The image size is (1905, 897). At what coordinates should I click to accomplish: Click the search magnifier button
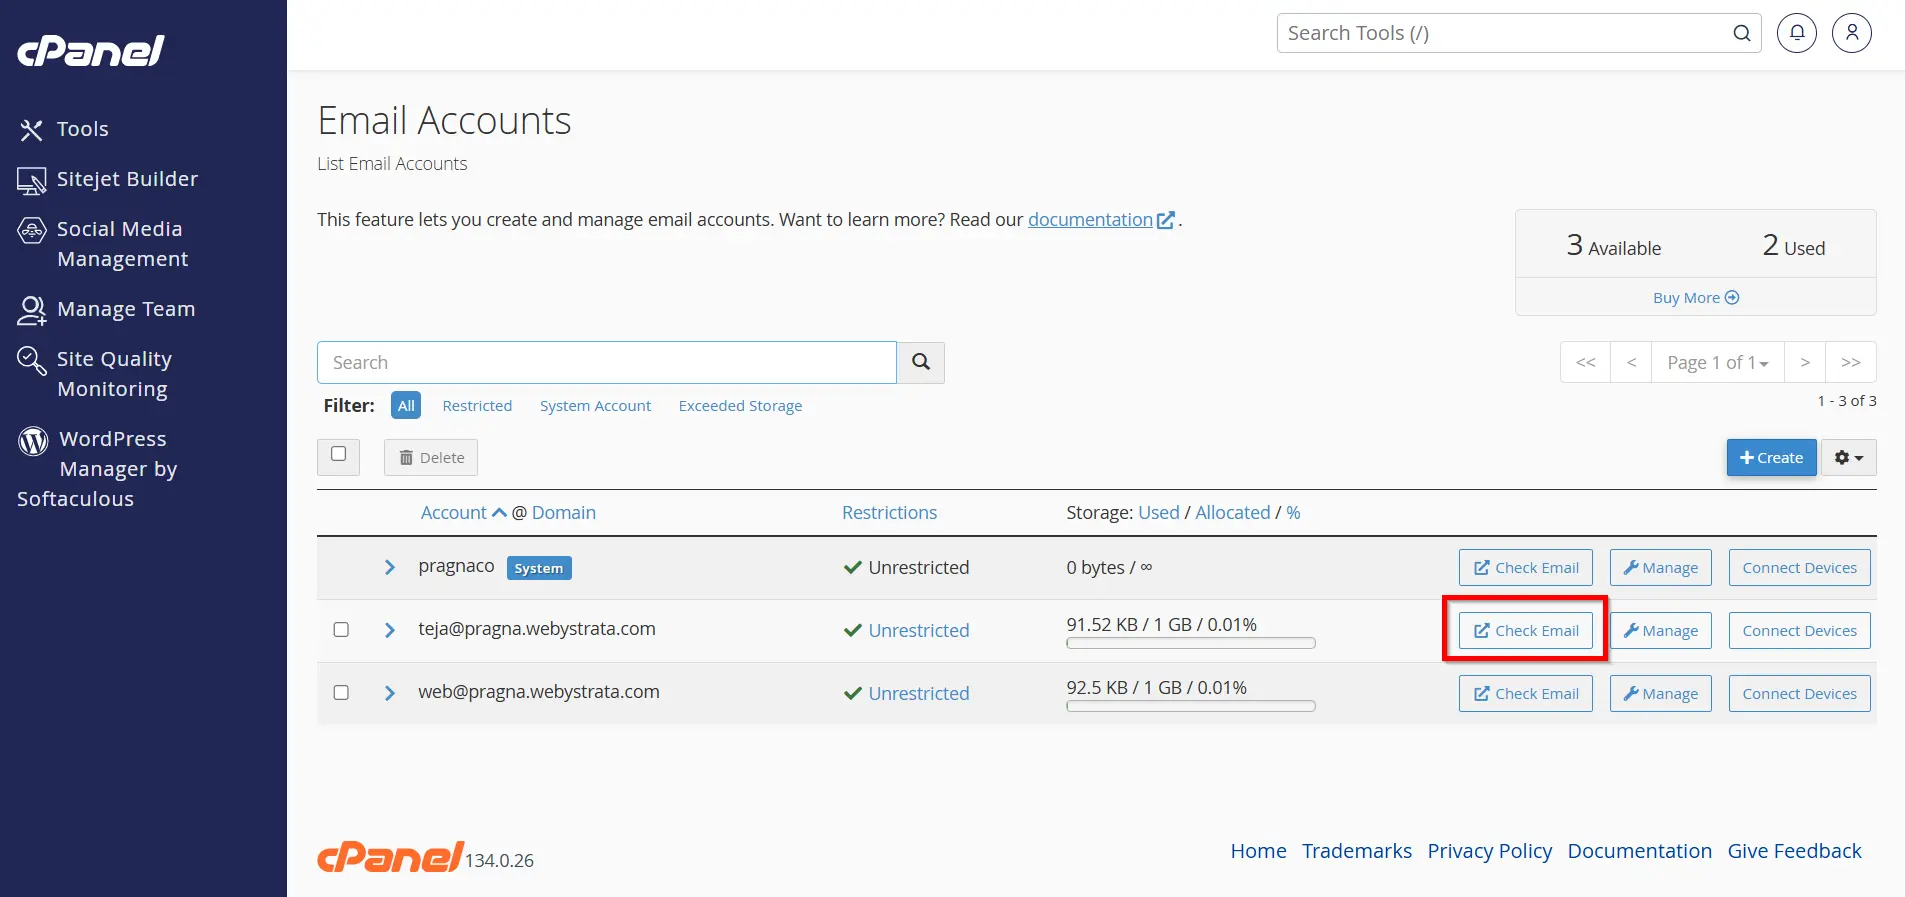click(x=921, y=362)
